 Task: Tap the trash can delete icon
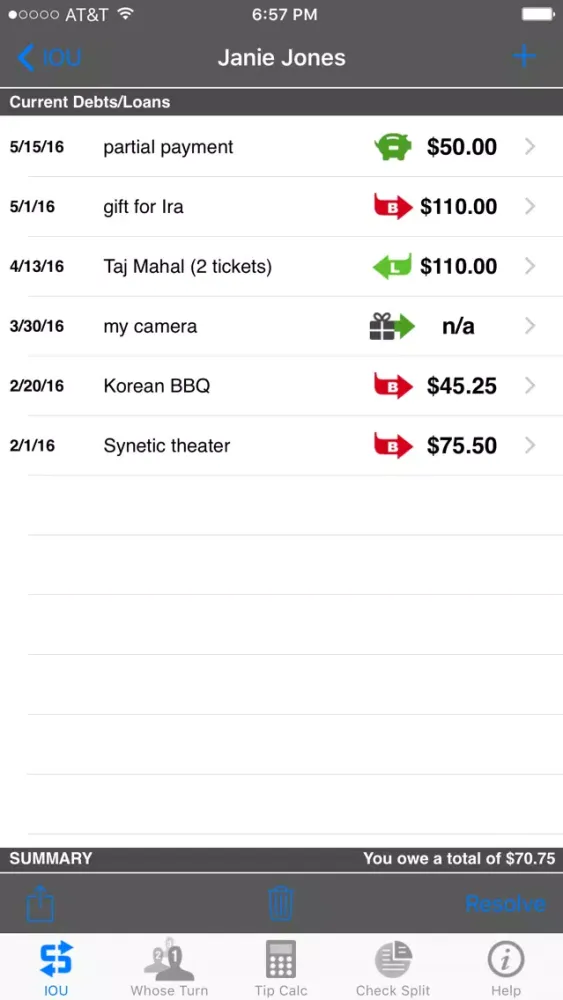[x=281, y=903]
